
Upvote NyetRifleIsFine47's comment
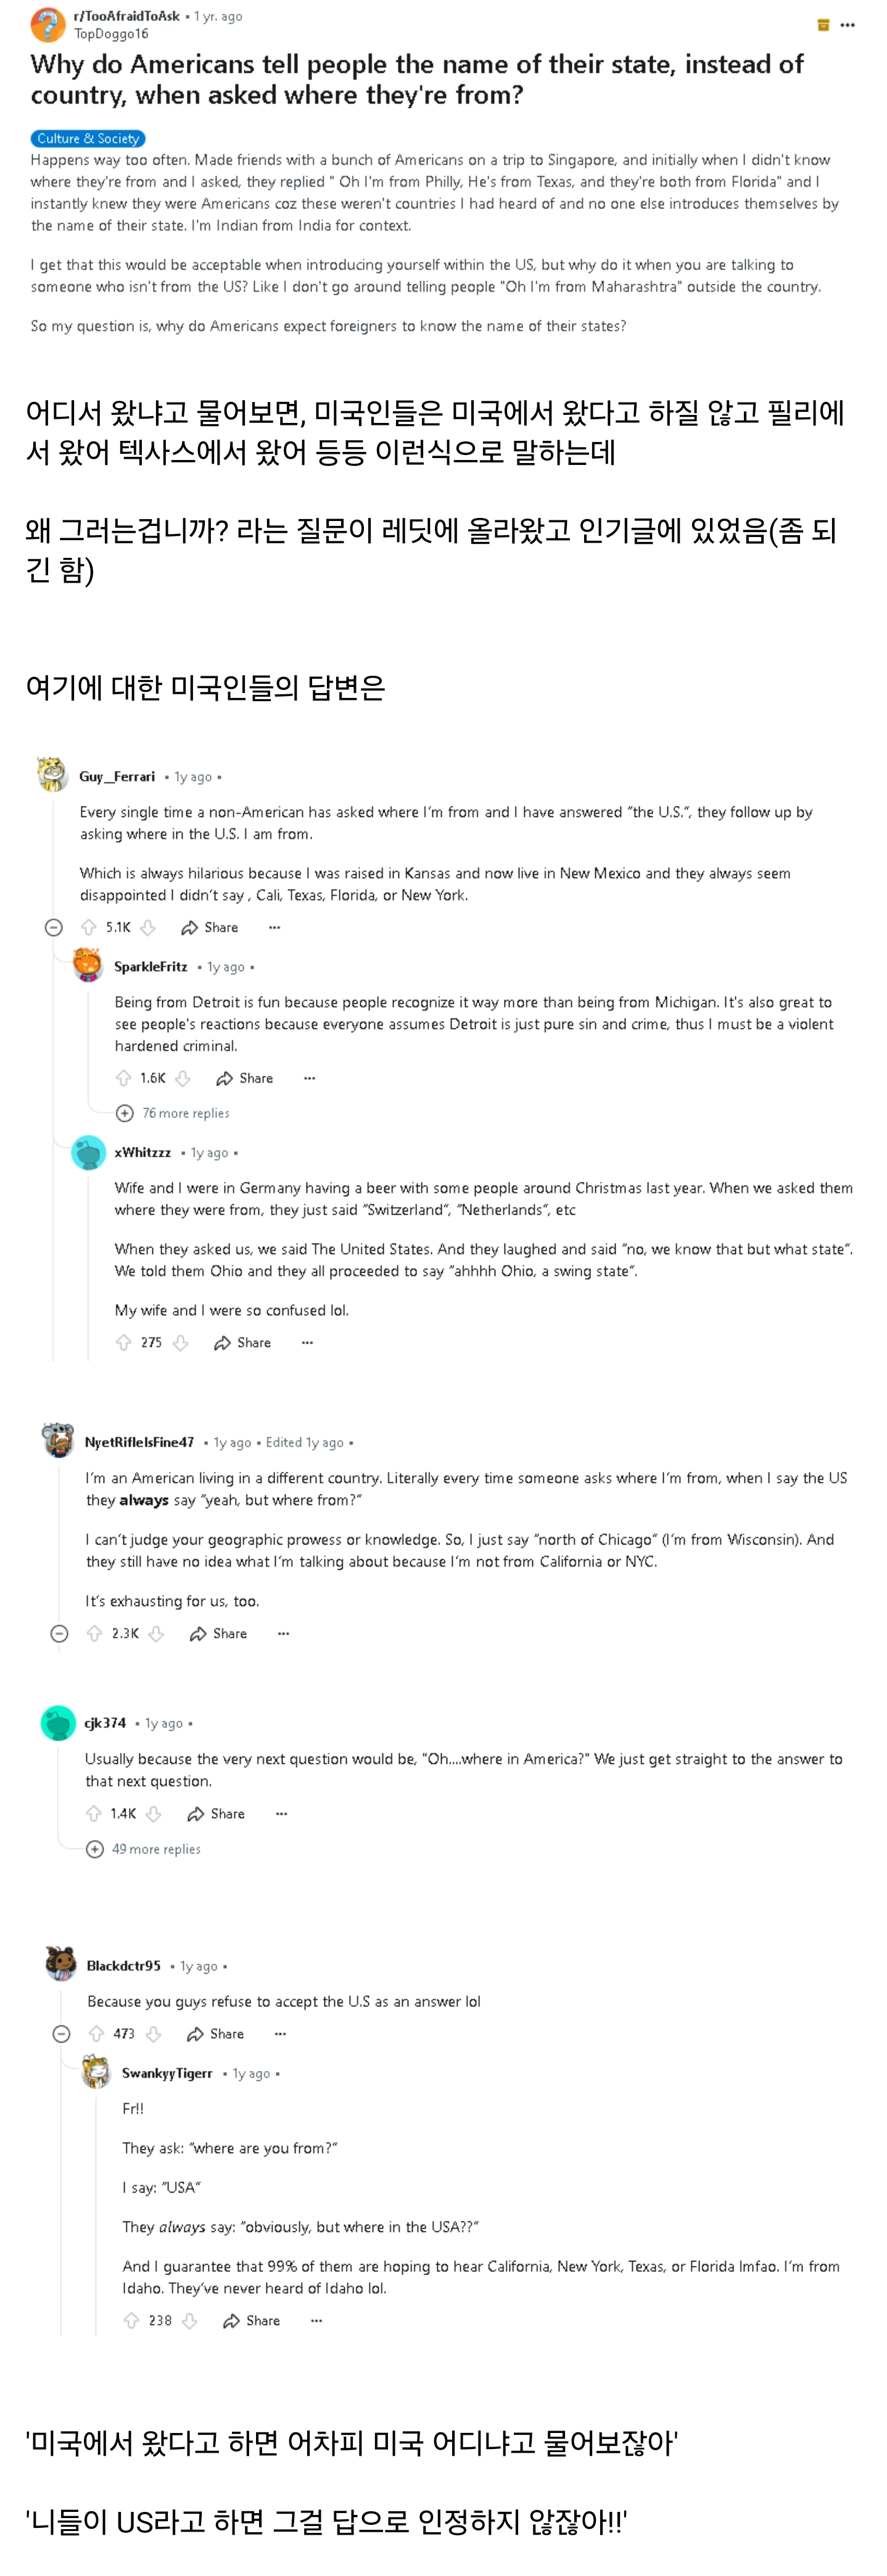[95, 1633]
